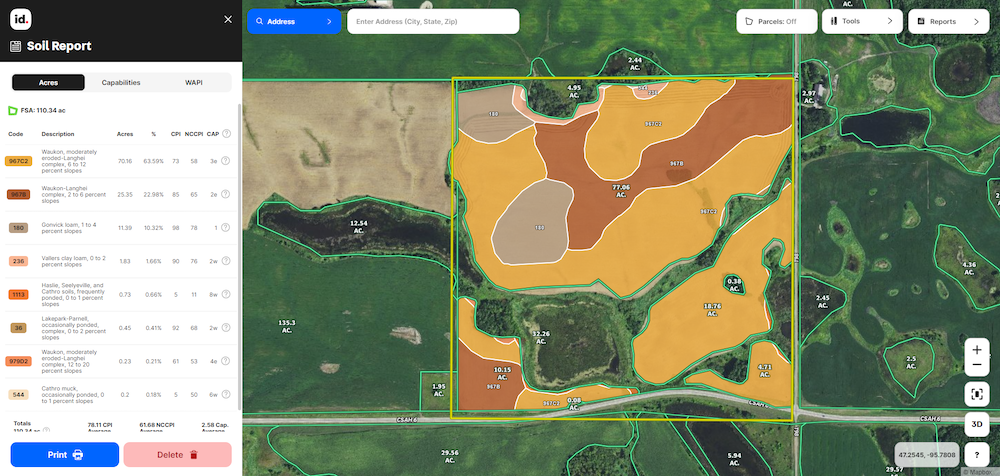1000x476 pixels.
Task: Zoom out on the map
Action: [976, 367]
